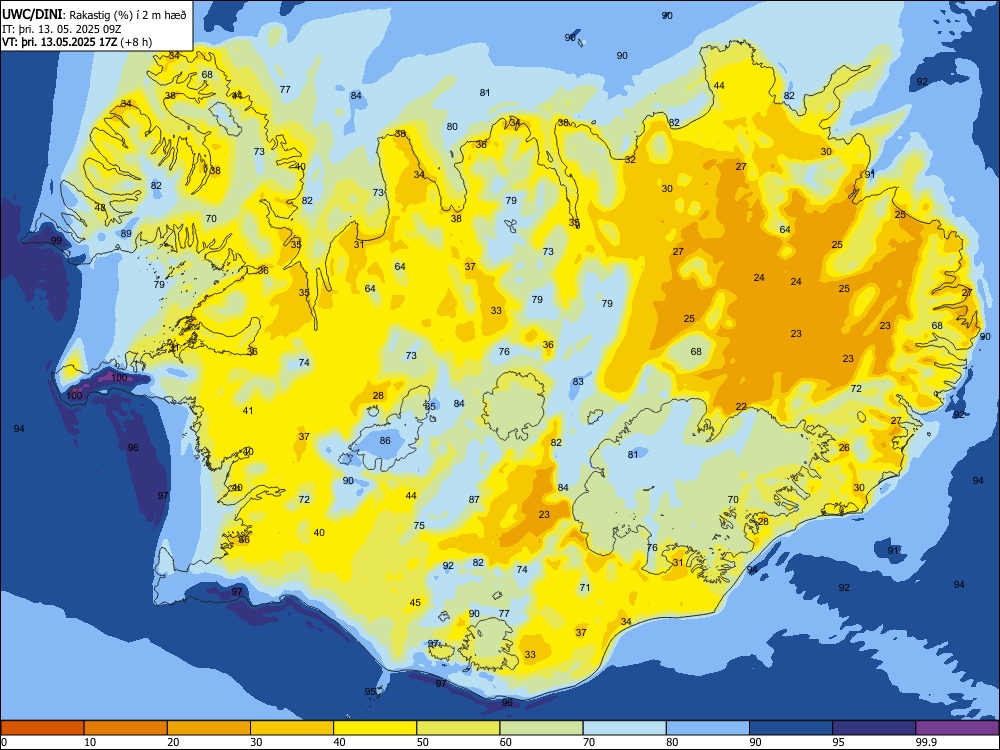
Task: Click the purple legend swatch above 99.9
Action: [x=957, y=728]
